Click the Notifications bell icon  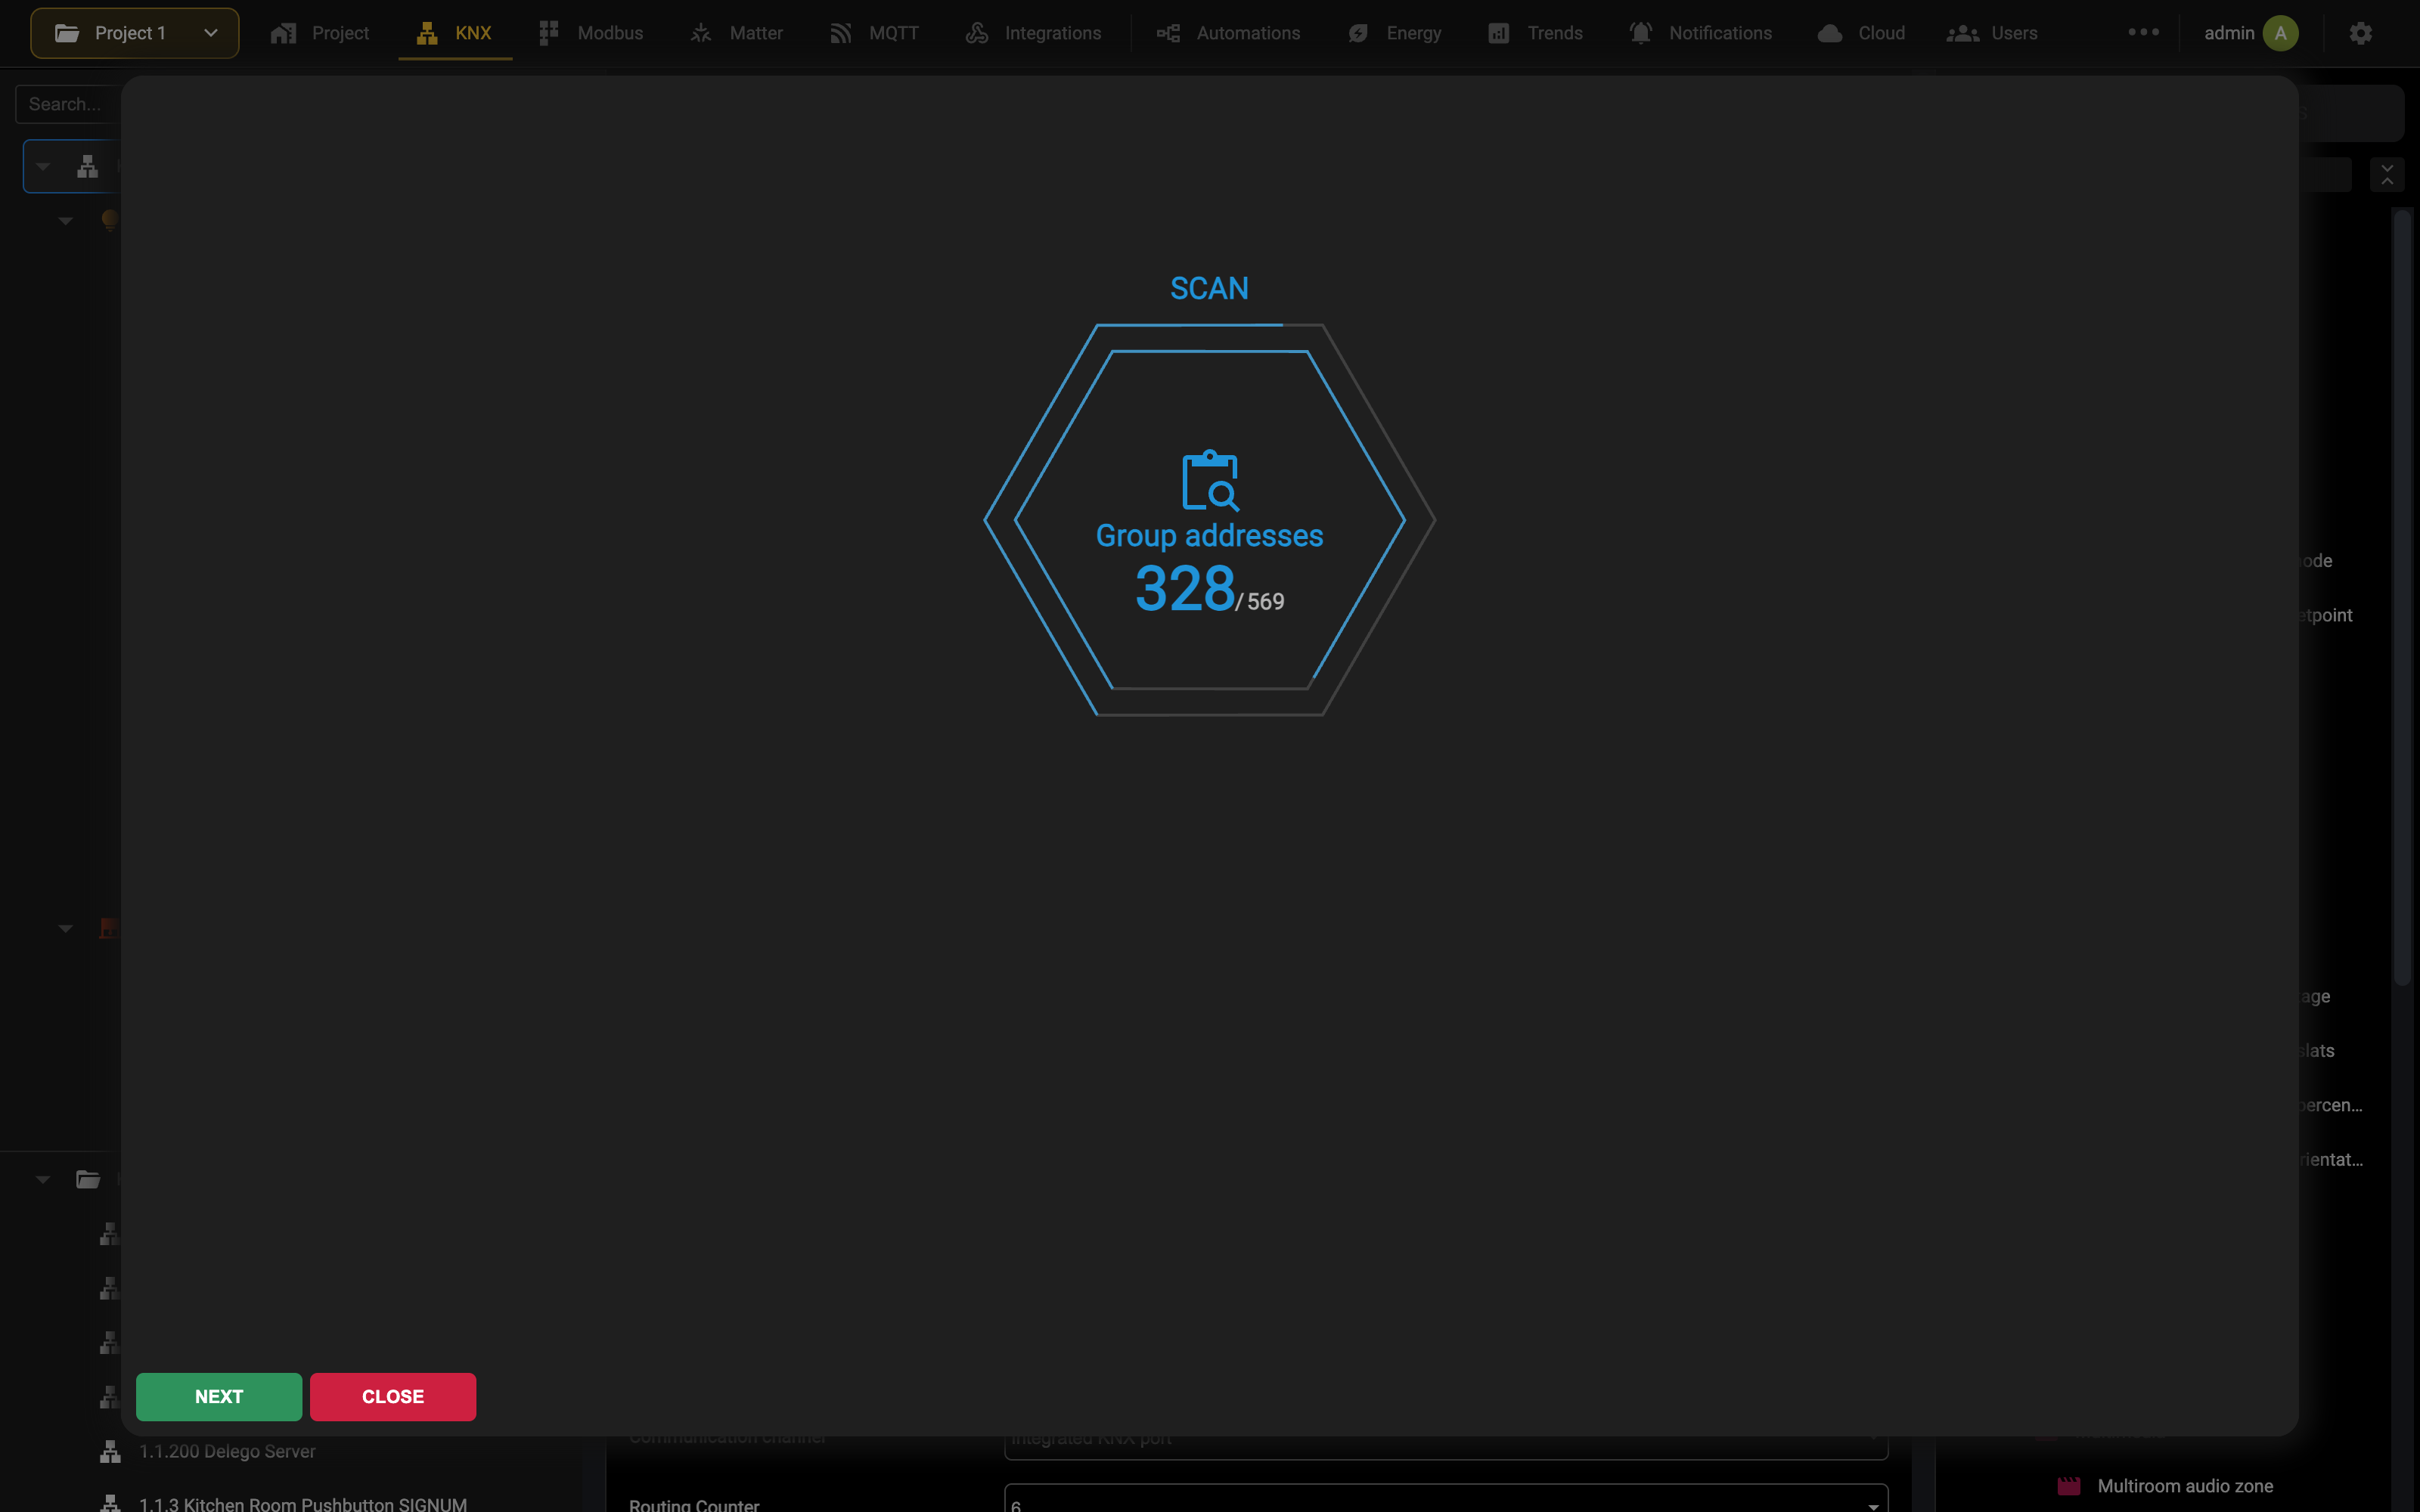(x=1640, y=33)
